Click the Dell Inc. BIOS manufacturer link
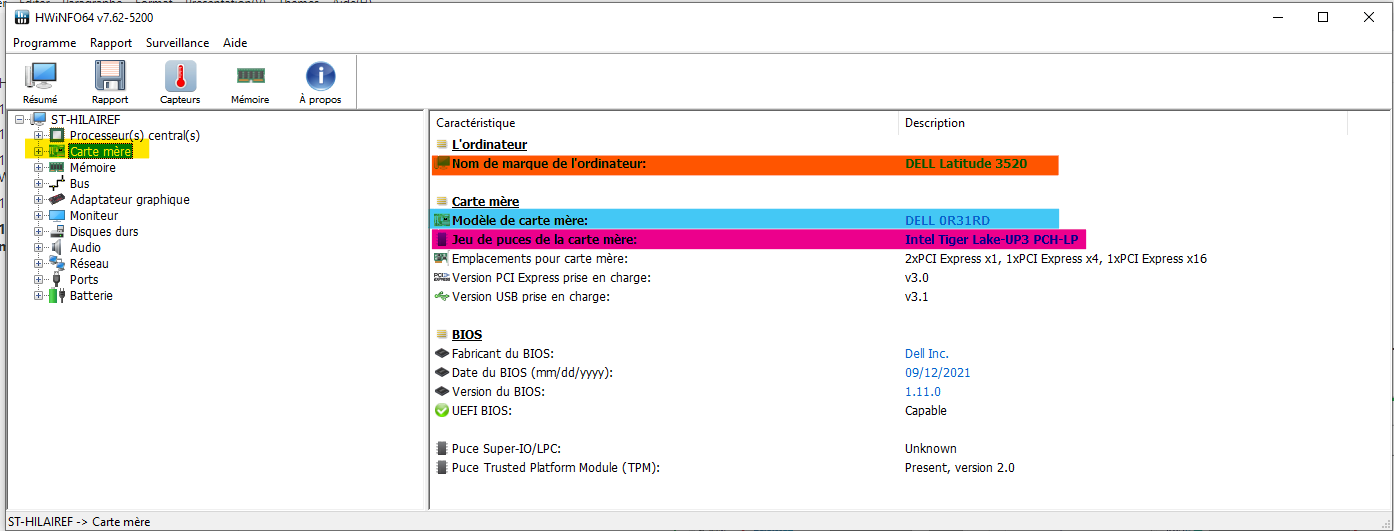The height and width of the screenshot is (531, 1394). pos(926,354)
